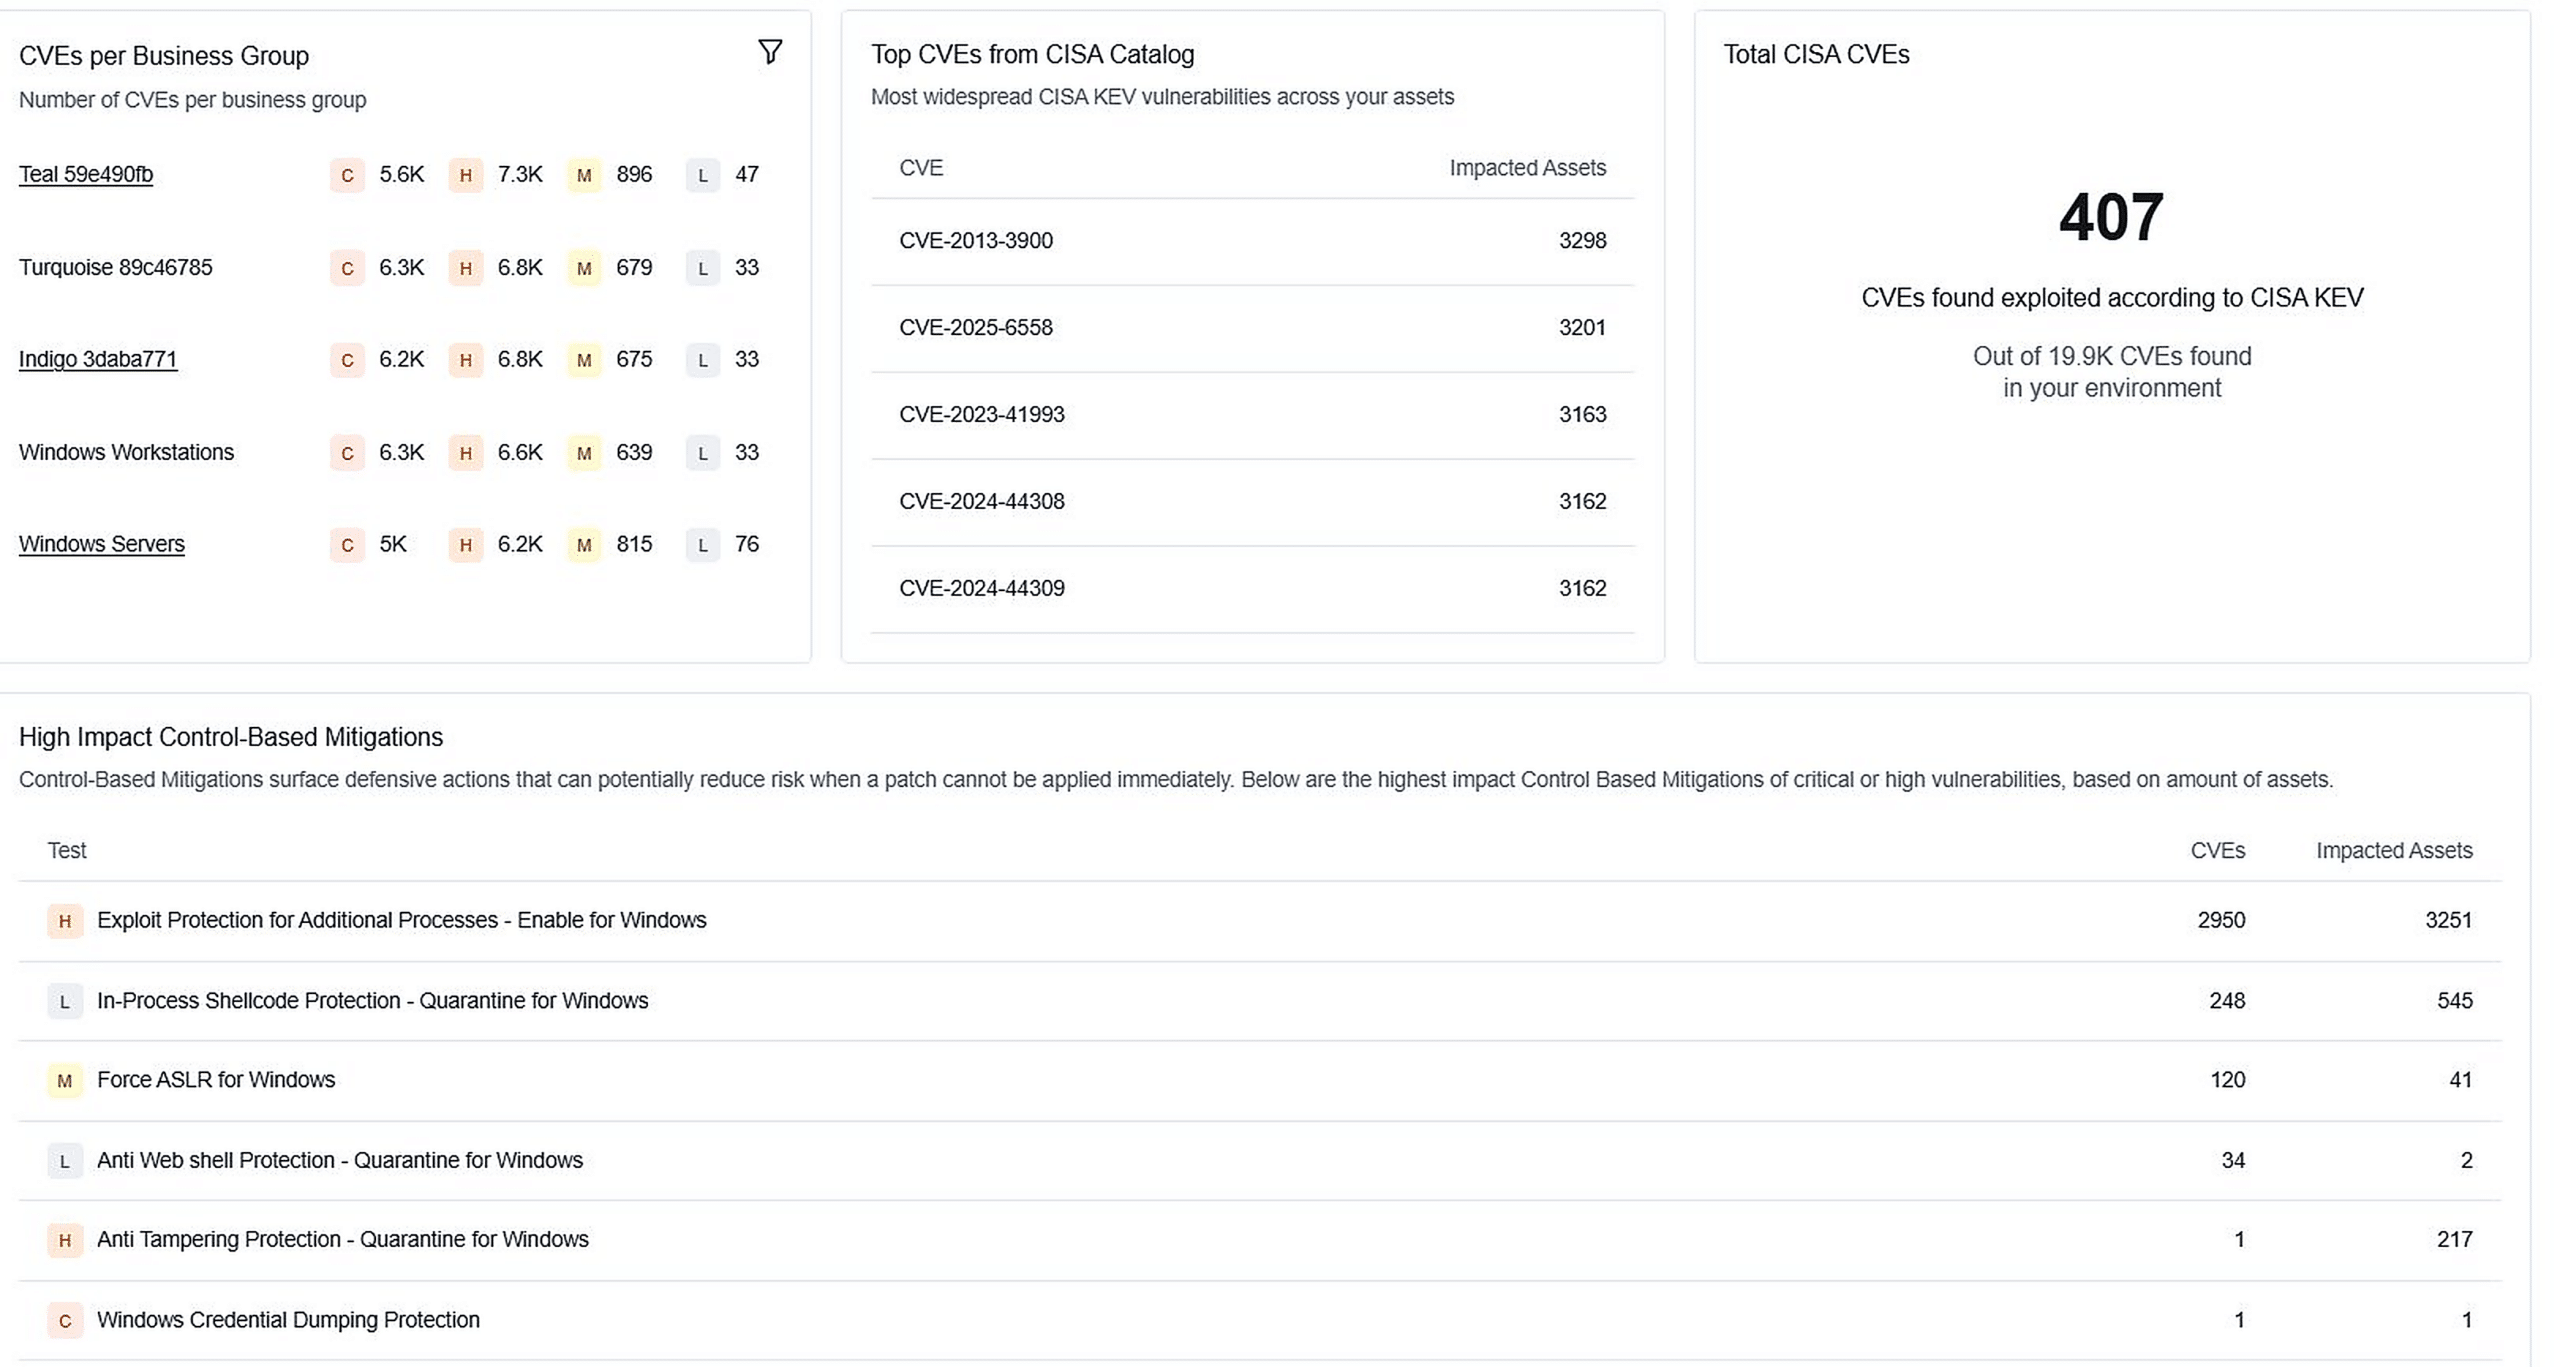Click the Low badge for Windows Workstations
The width and height of the screenshot is (2560, 1367).
[x=702, y=453]
